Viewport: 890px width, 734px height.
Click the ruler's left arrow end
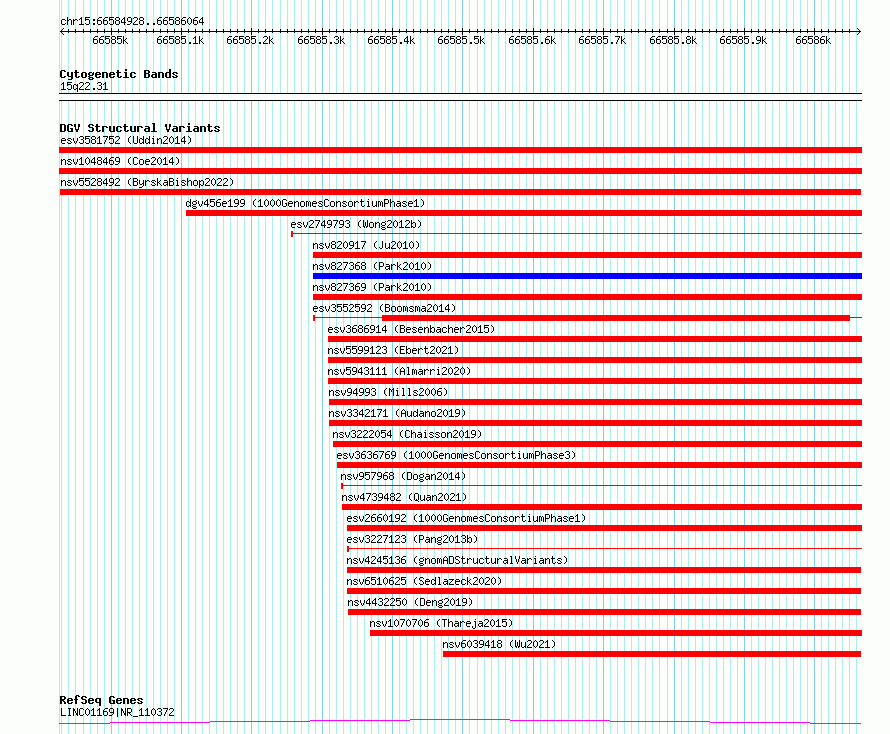pyautogui.click(x=62, y=32)
